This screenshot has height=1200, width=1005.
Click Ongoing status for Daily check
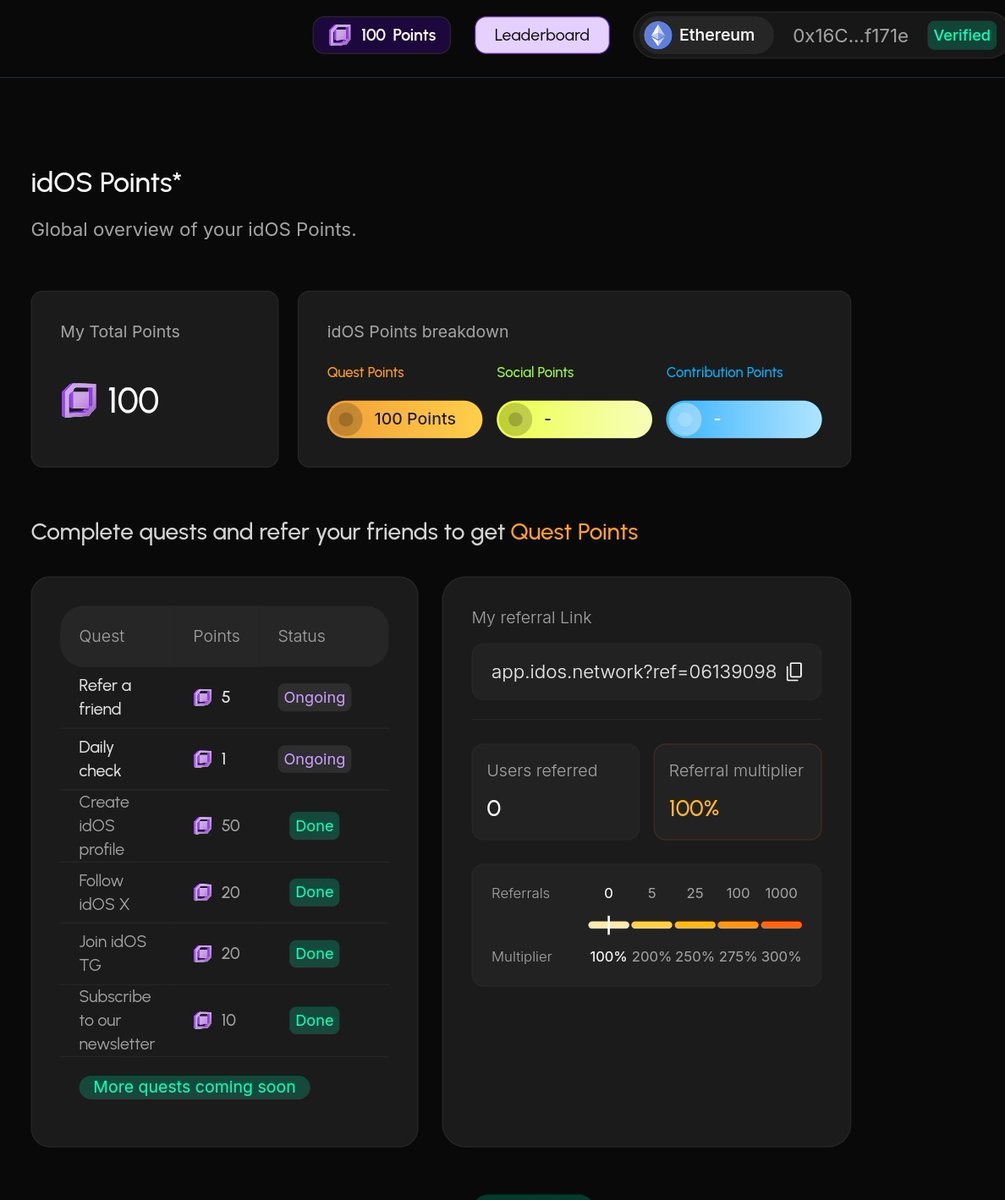(x=314, y=759)
